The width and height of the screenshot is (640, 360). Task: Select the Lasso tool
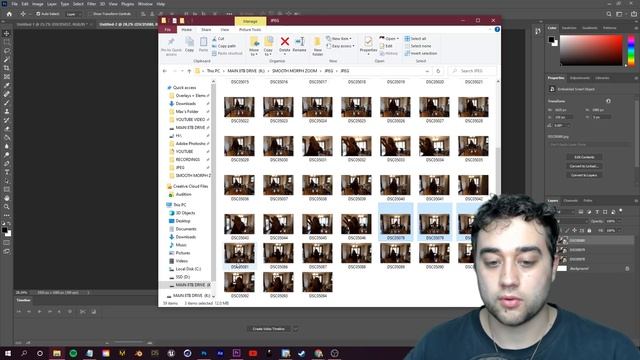point(7,51)
